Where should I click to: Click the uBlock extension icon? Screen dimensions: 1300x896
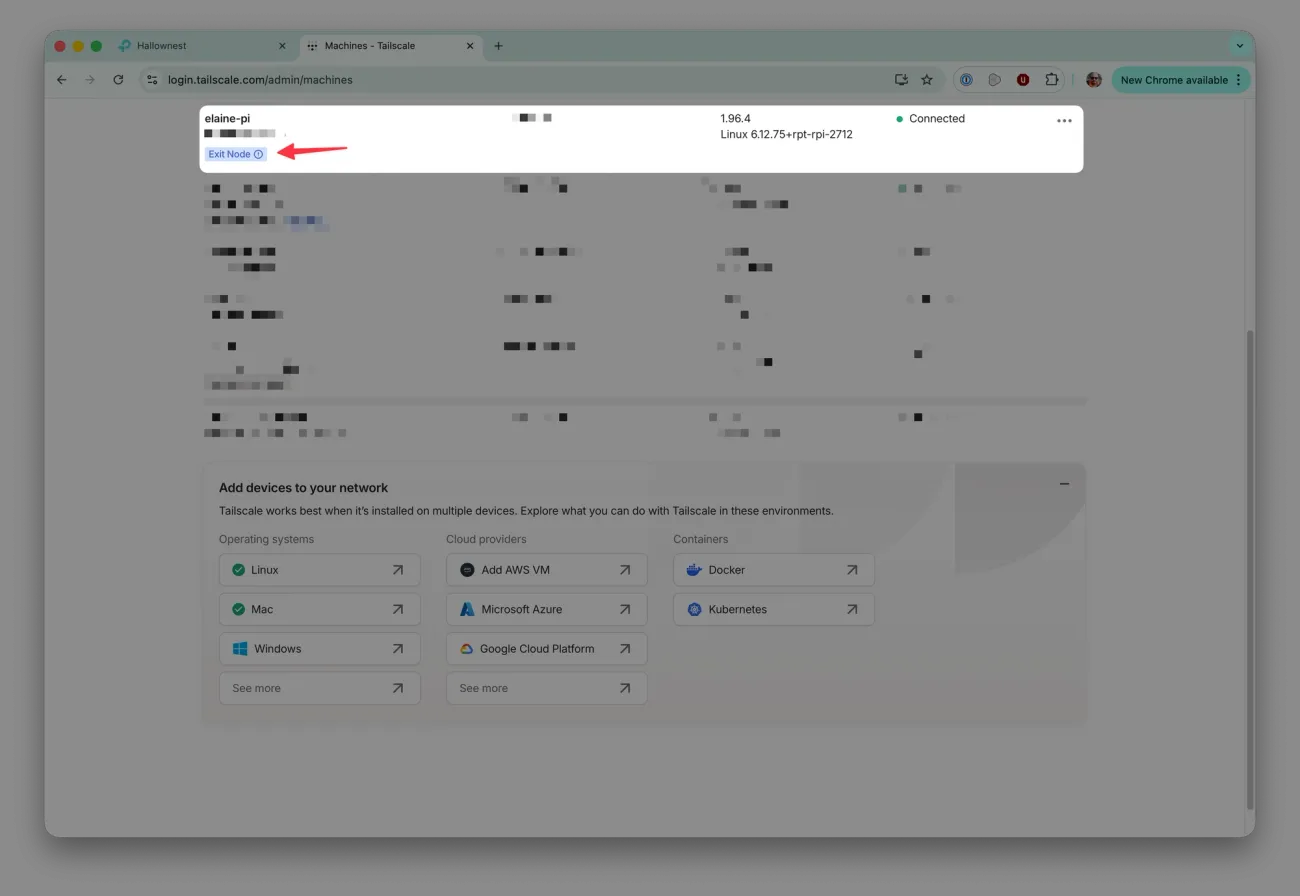pyautogui.click(x=1023, y=79)
